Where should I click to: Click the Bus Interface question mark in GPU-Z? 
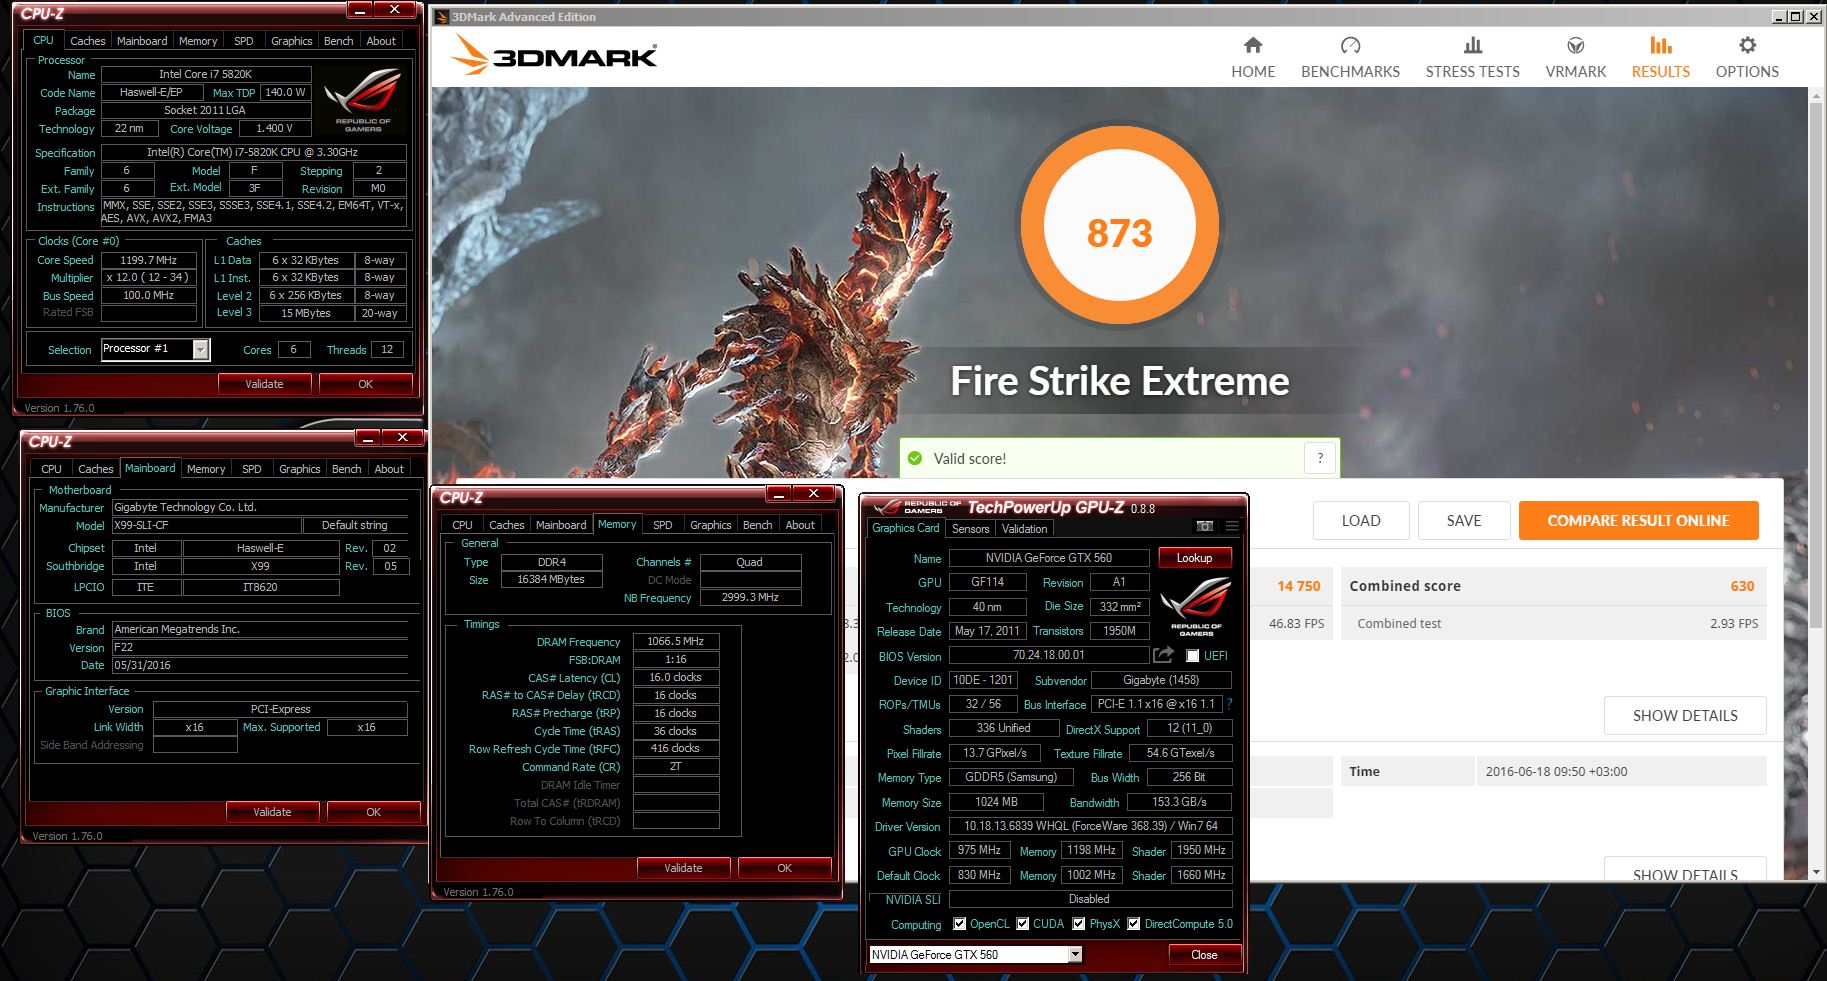1229,704
